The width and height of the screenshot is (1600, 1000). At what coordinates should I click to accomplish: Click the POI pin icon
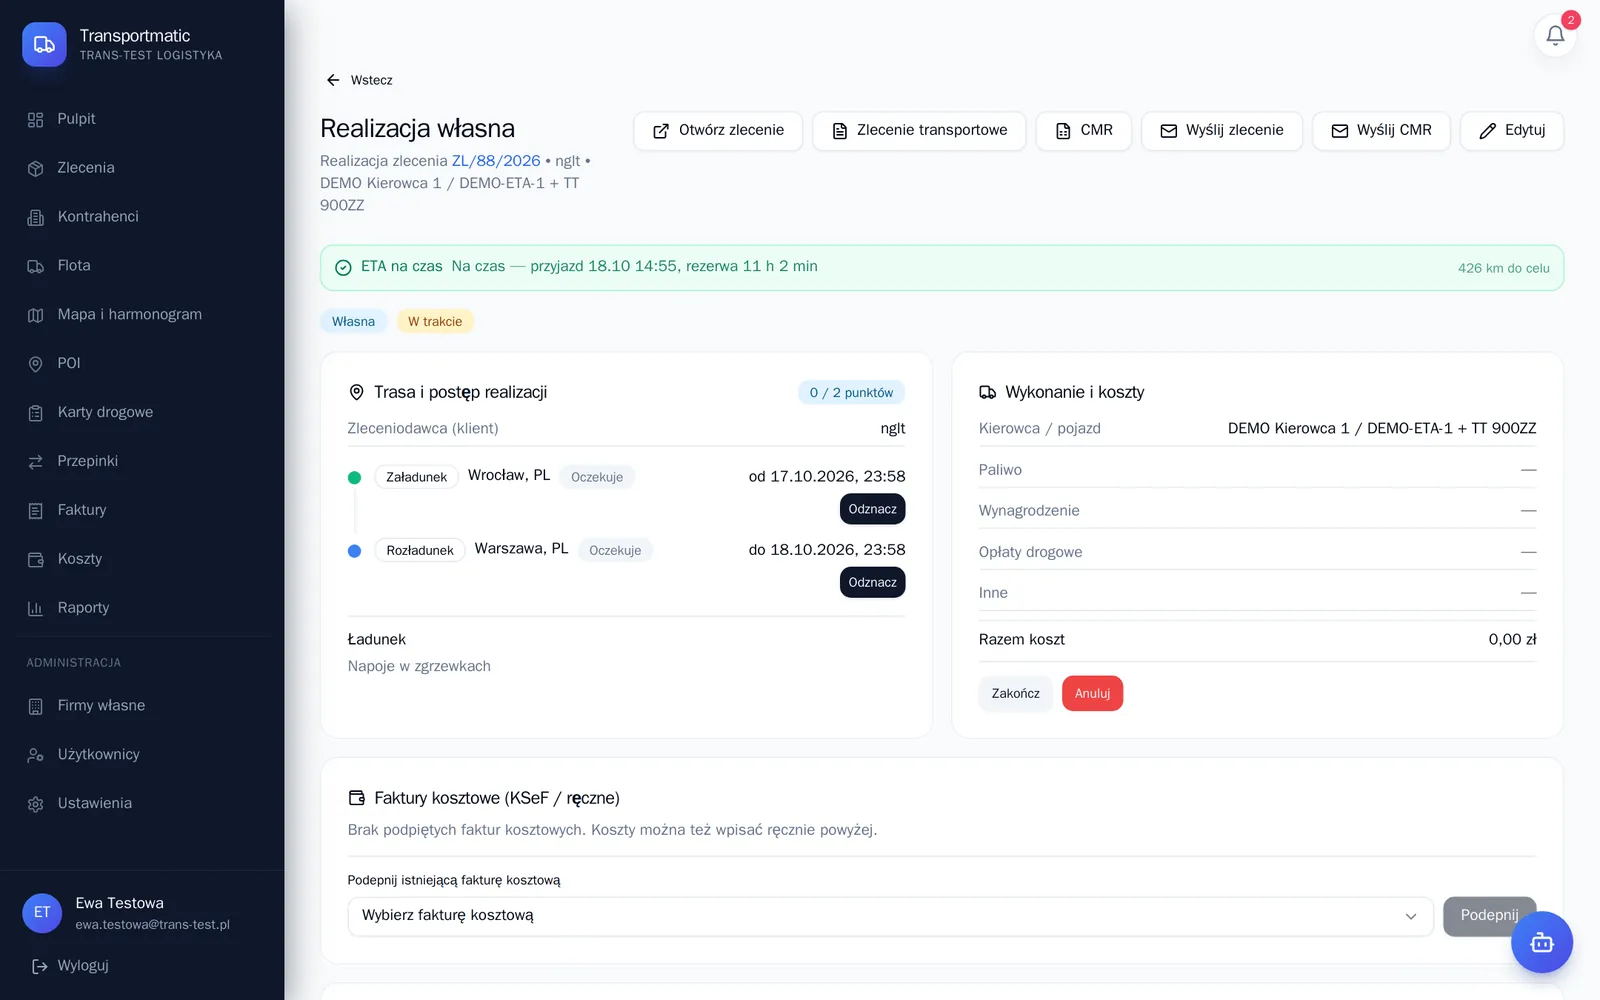click(x=36, y=364)
